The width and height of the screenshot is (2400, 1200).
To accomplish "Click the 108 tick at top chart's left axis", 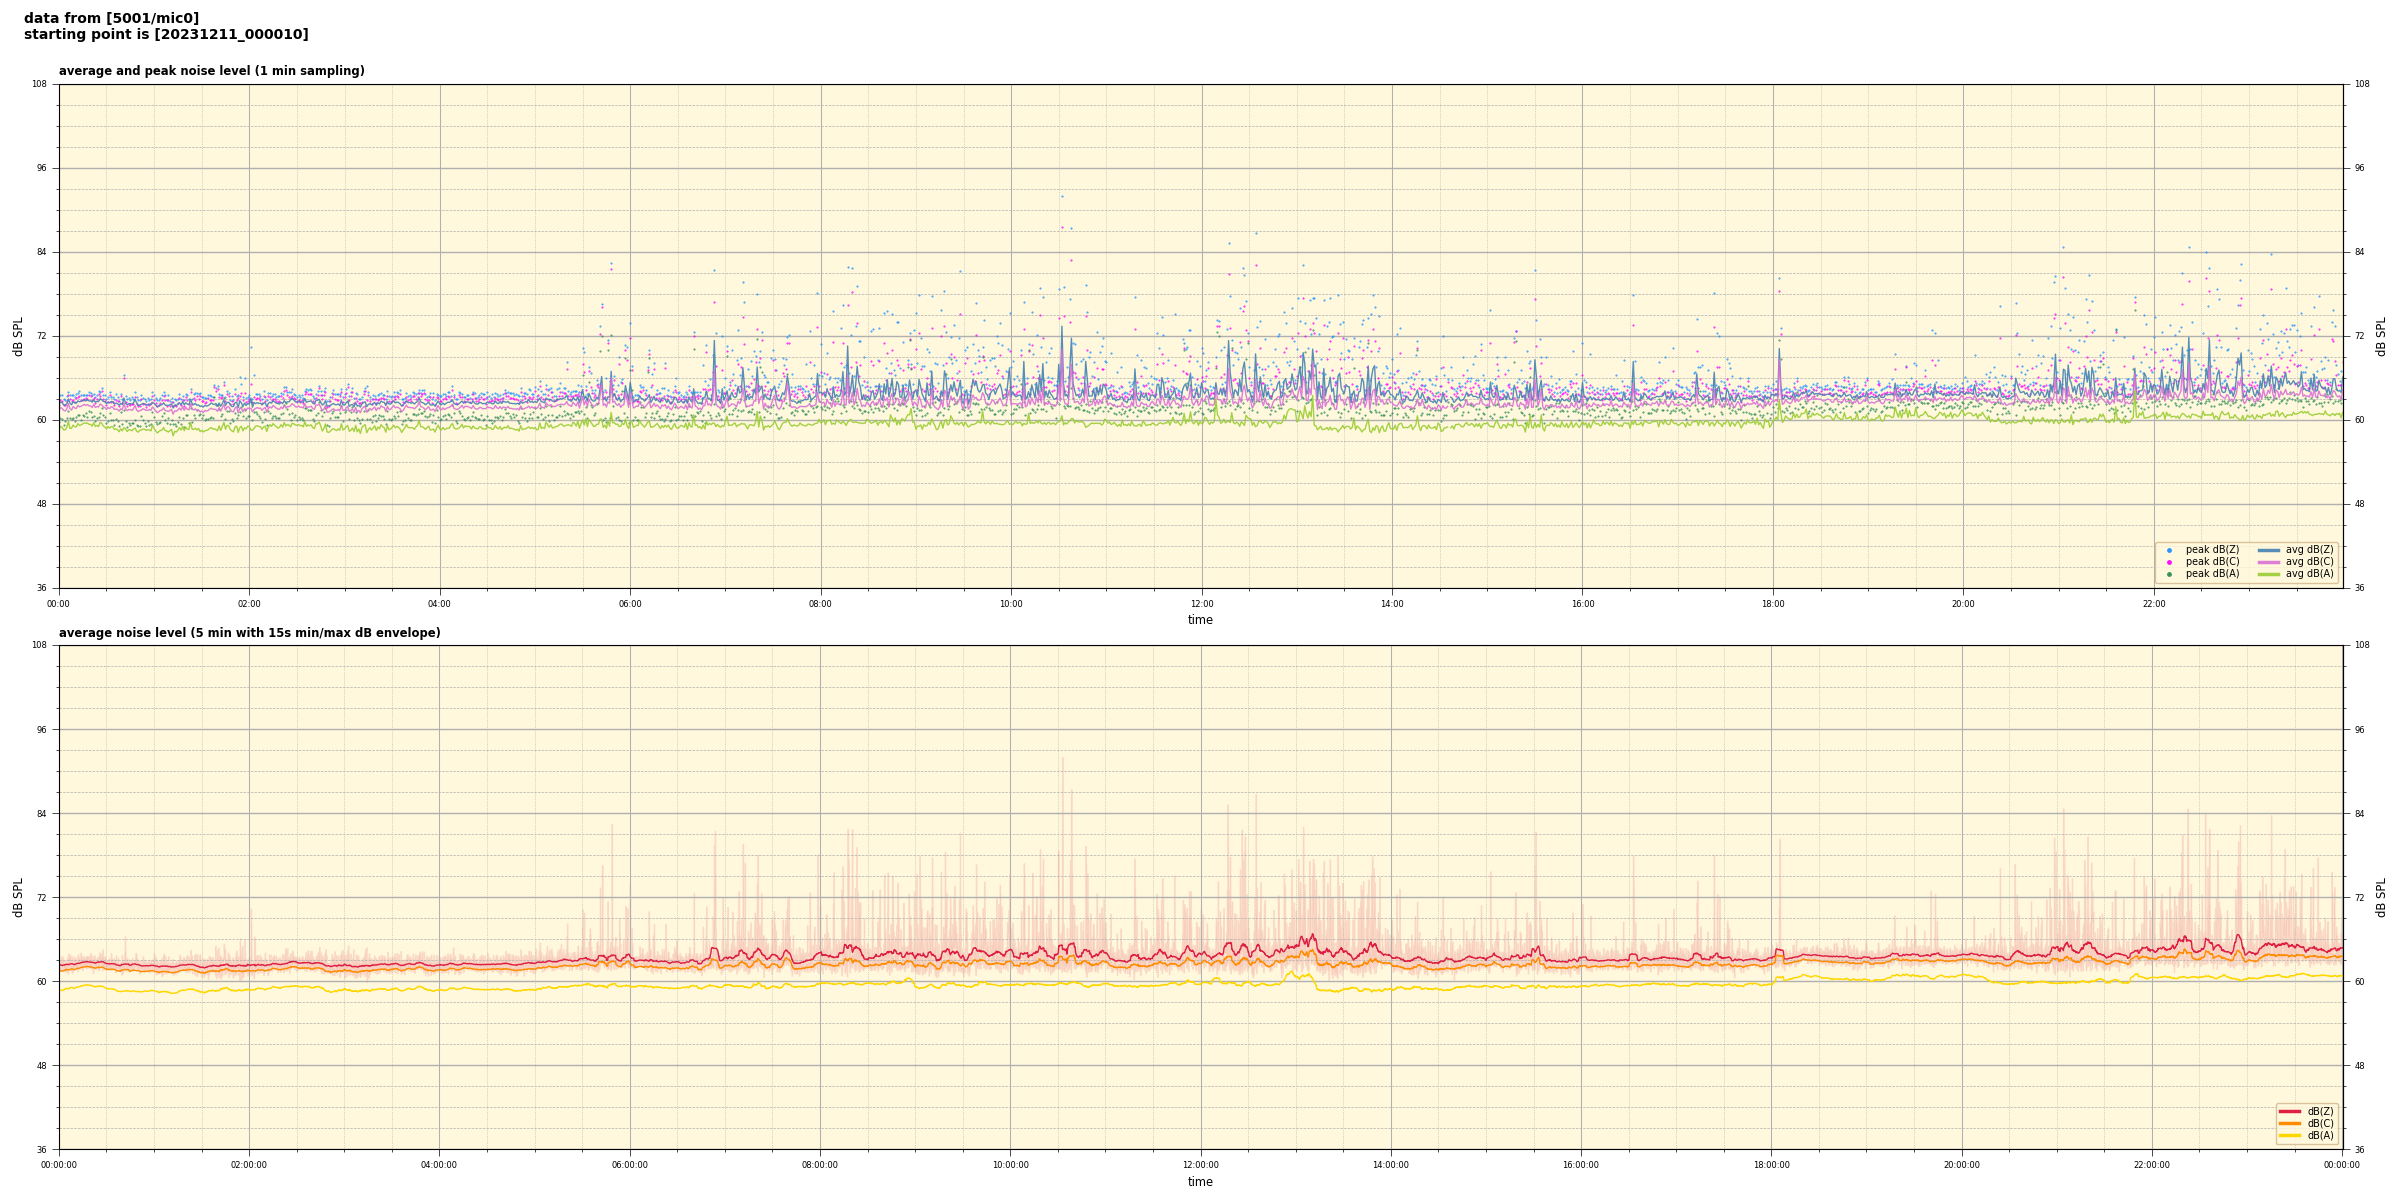I will tap(39, 84).
